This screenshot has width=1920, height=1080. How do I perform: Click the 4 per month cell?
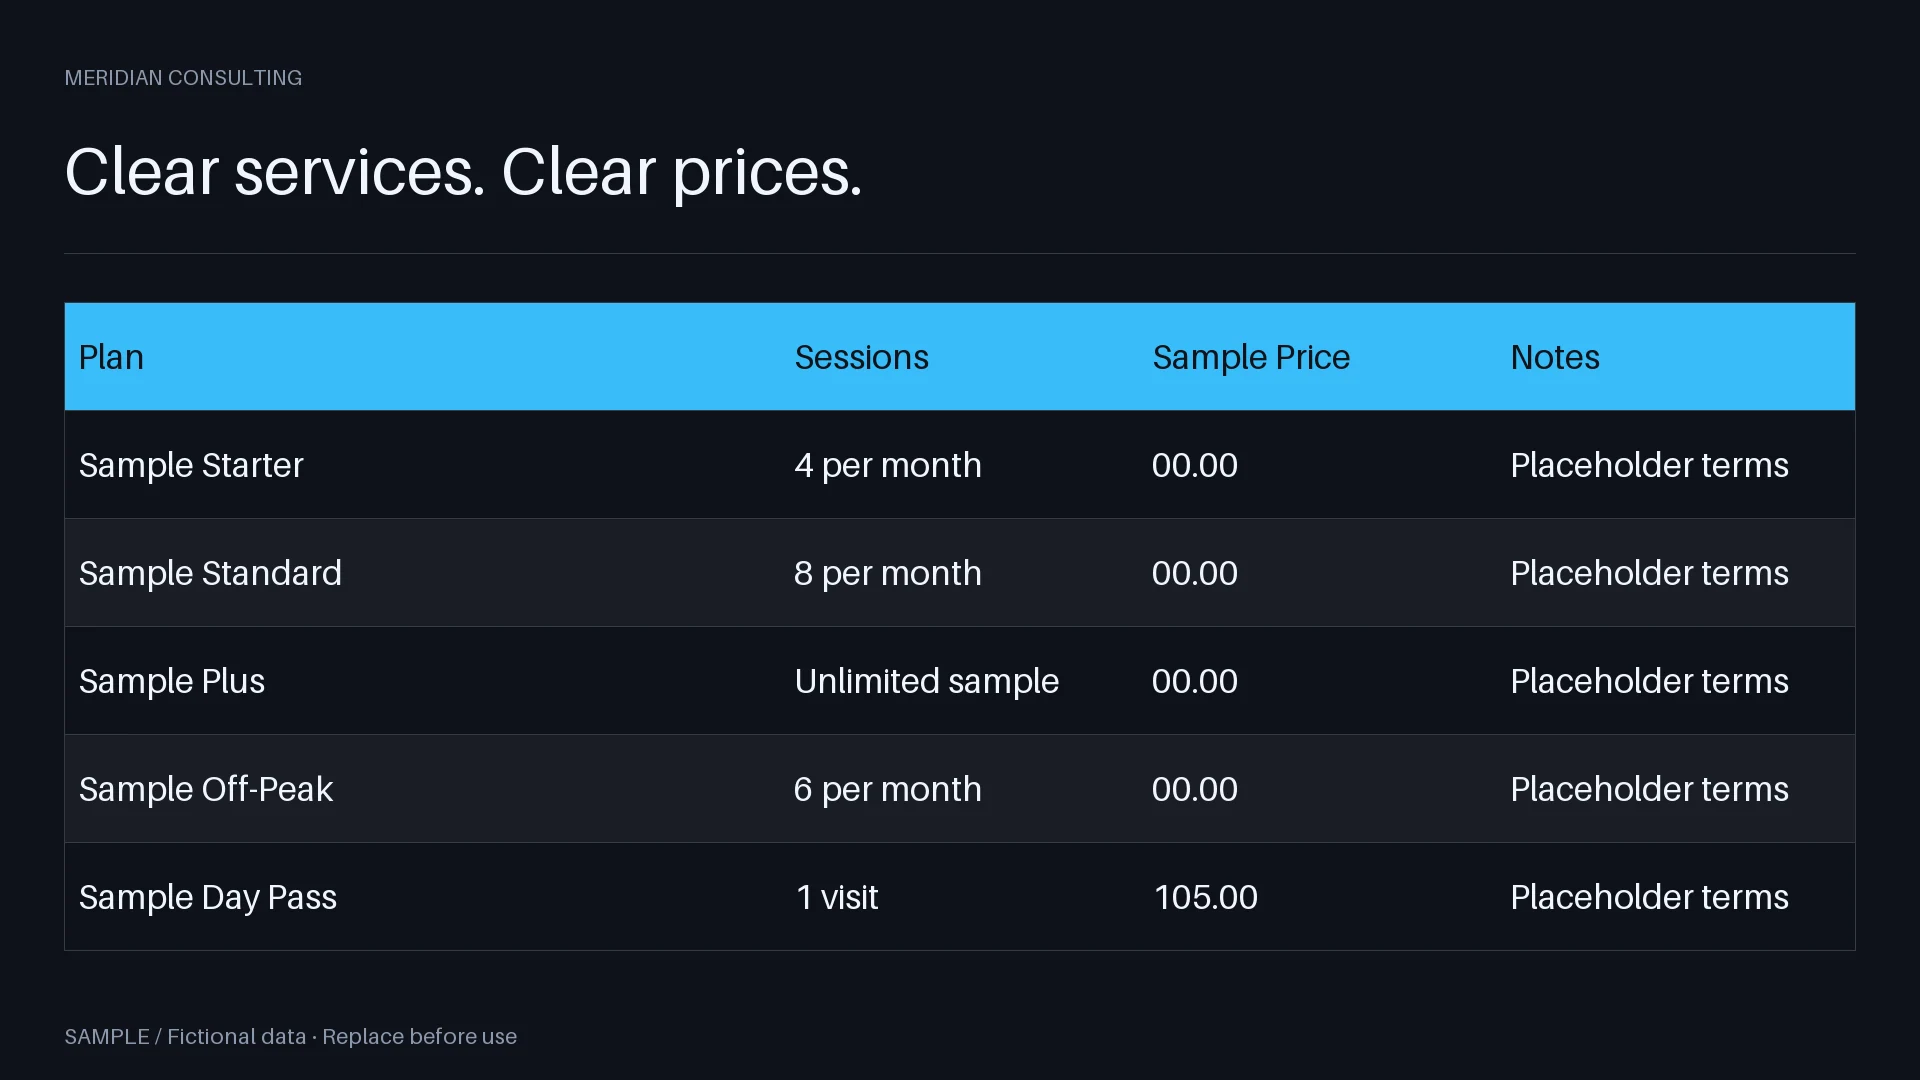point(960,465)
